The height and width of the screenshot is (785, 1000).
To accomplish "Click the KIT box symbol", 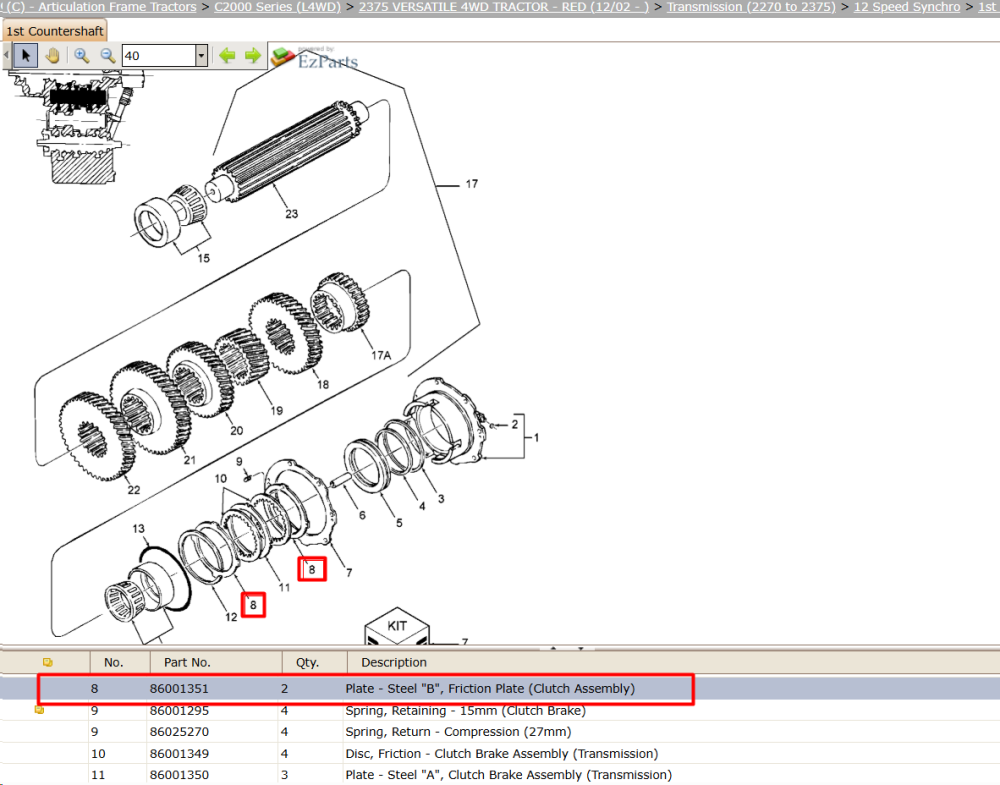I will (397, 626).
